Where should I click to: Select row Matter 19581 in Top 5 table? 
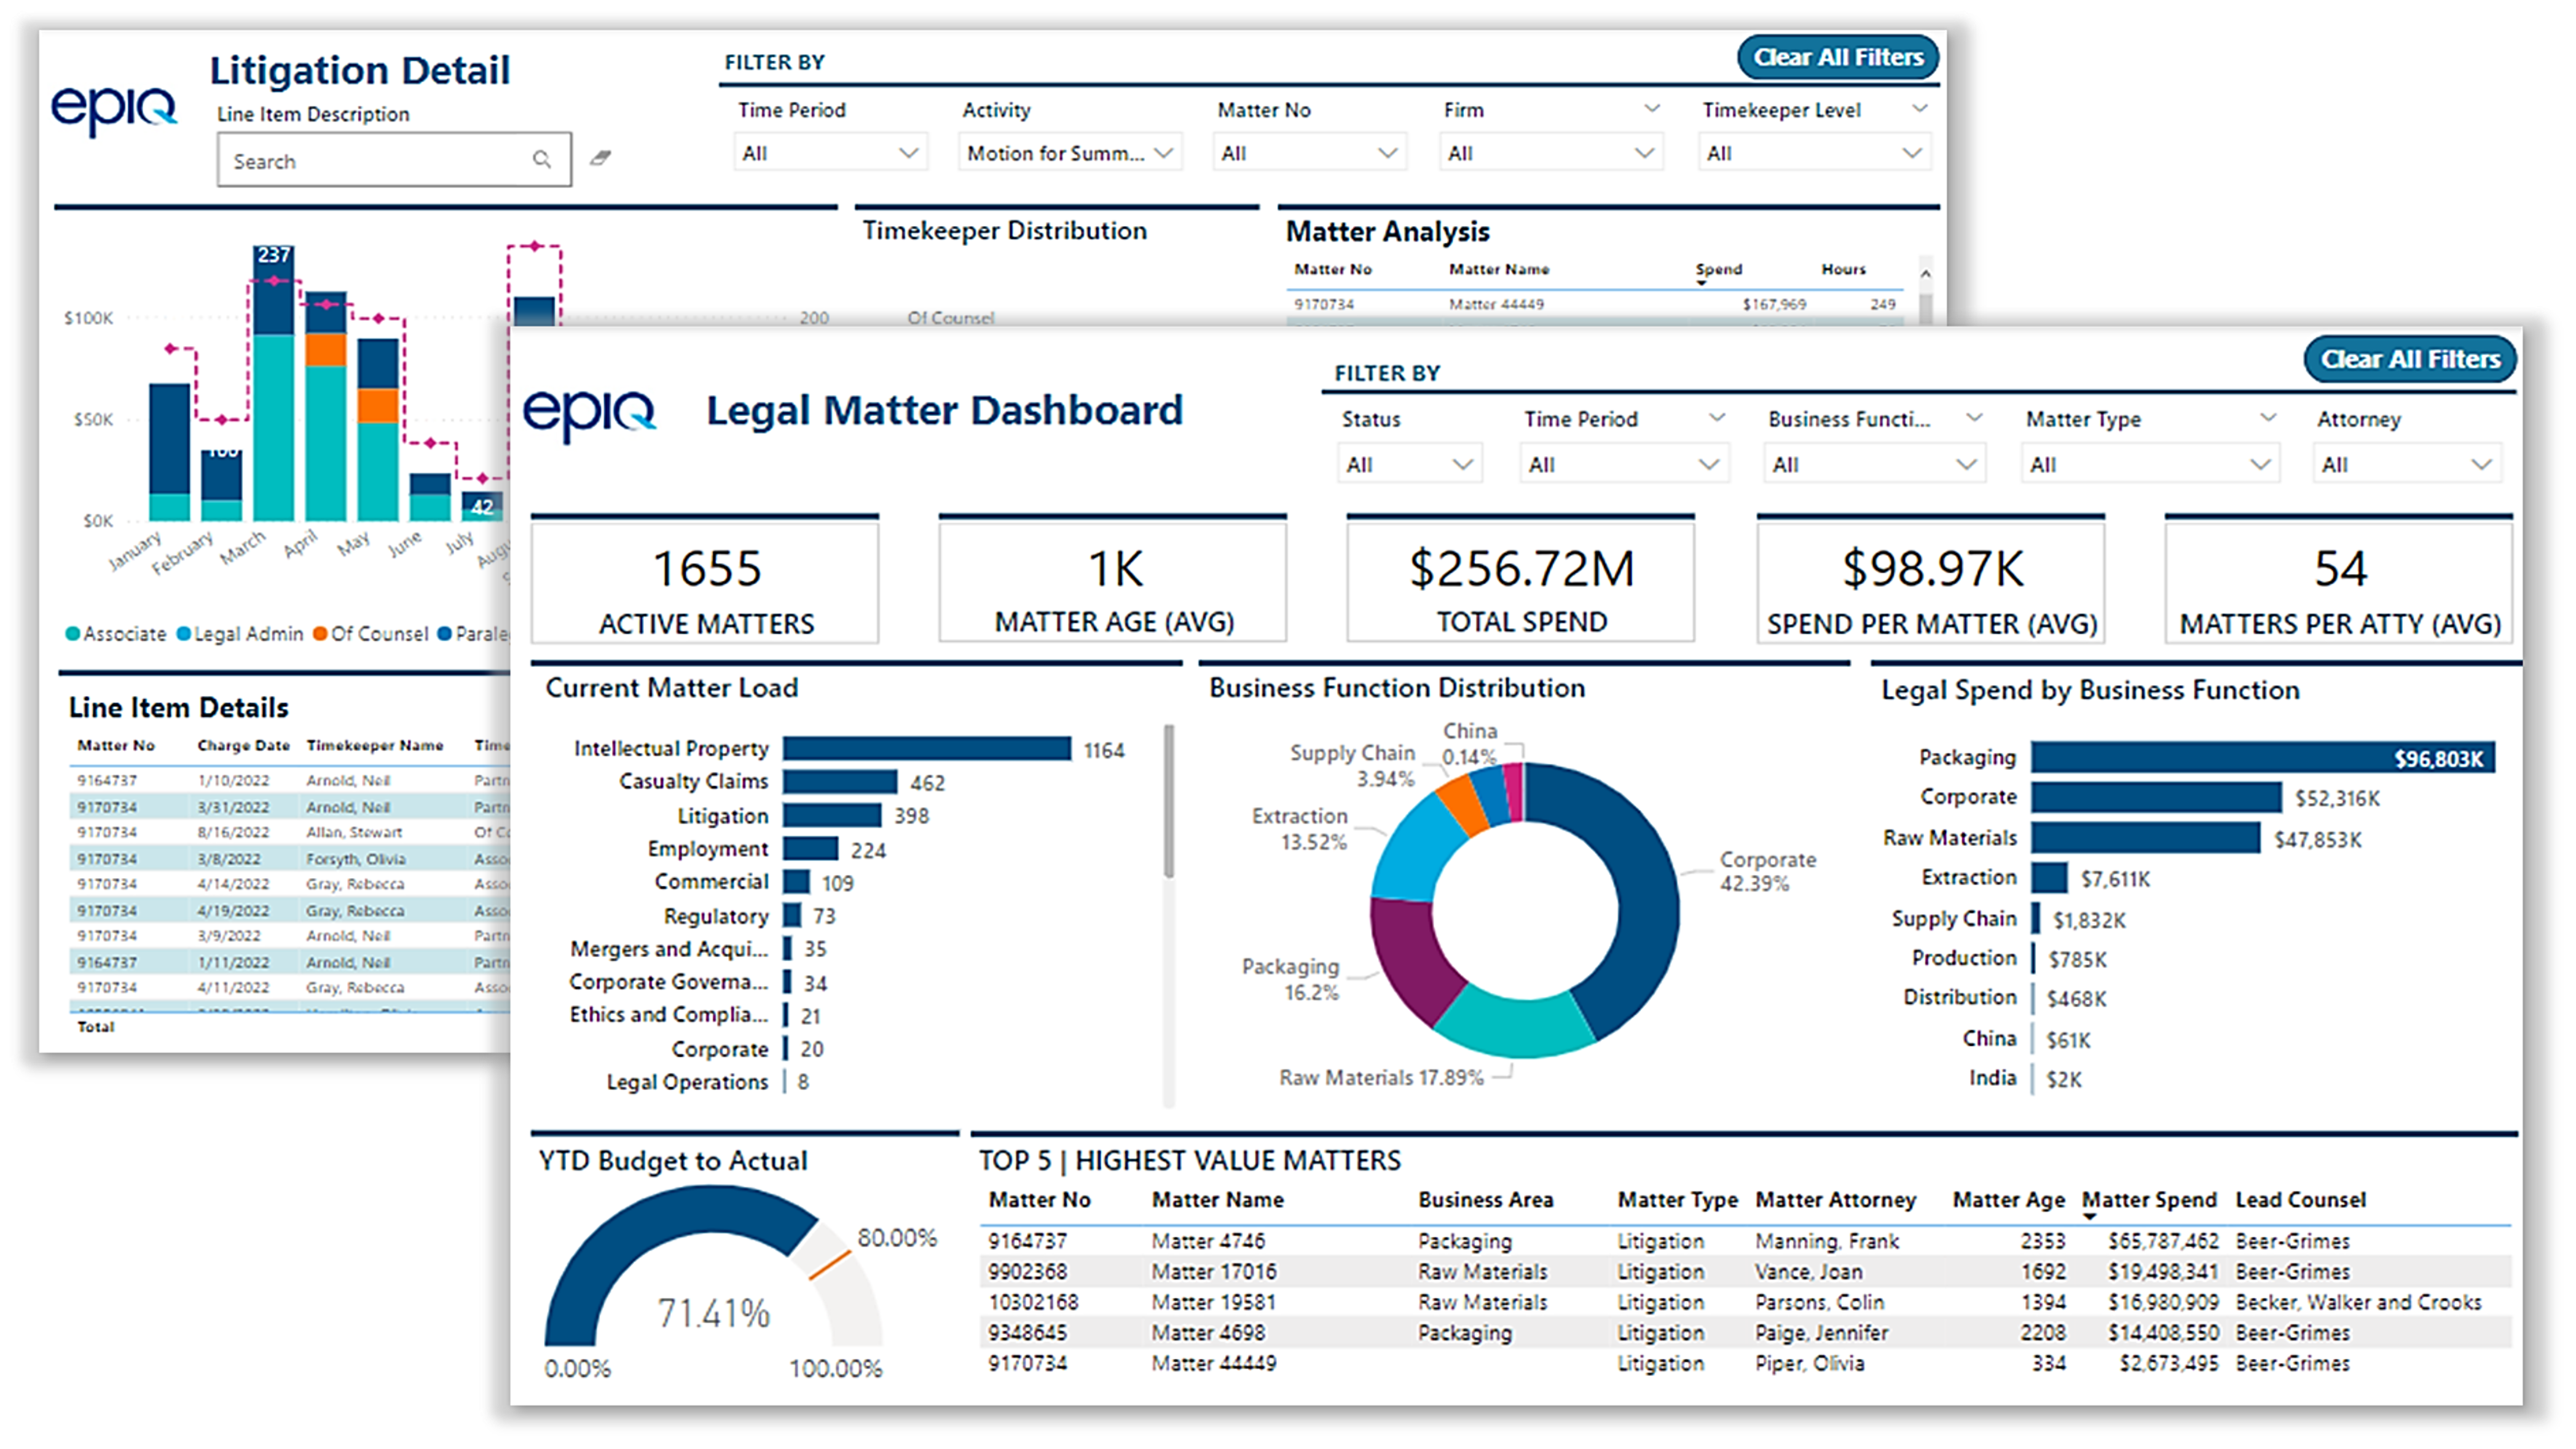1744,1302
